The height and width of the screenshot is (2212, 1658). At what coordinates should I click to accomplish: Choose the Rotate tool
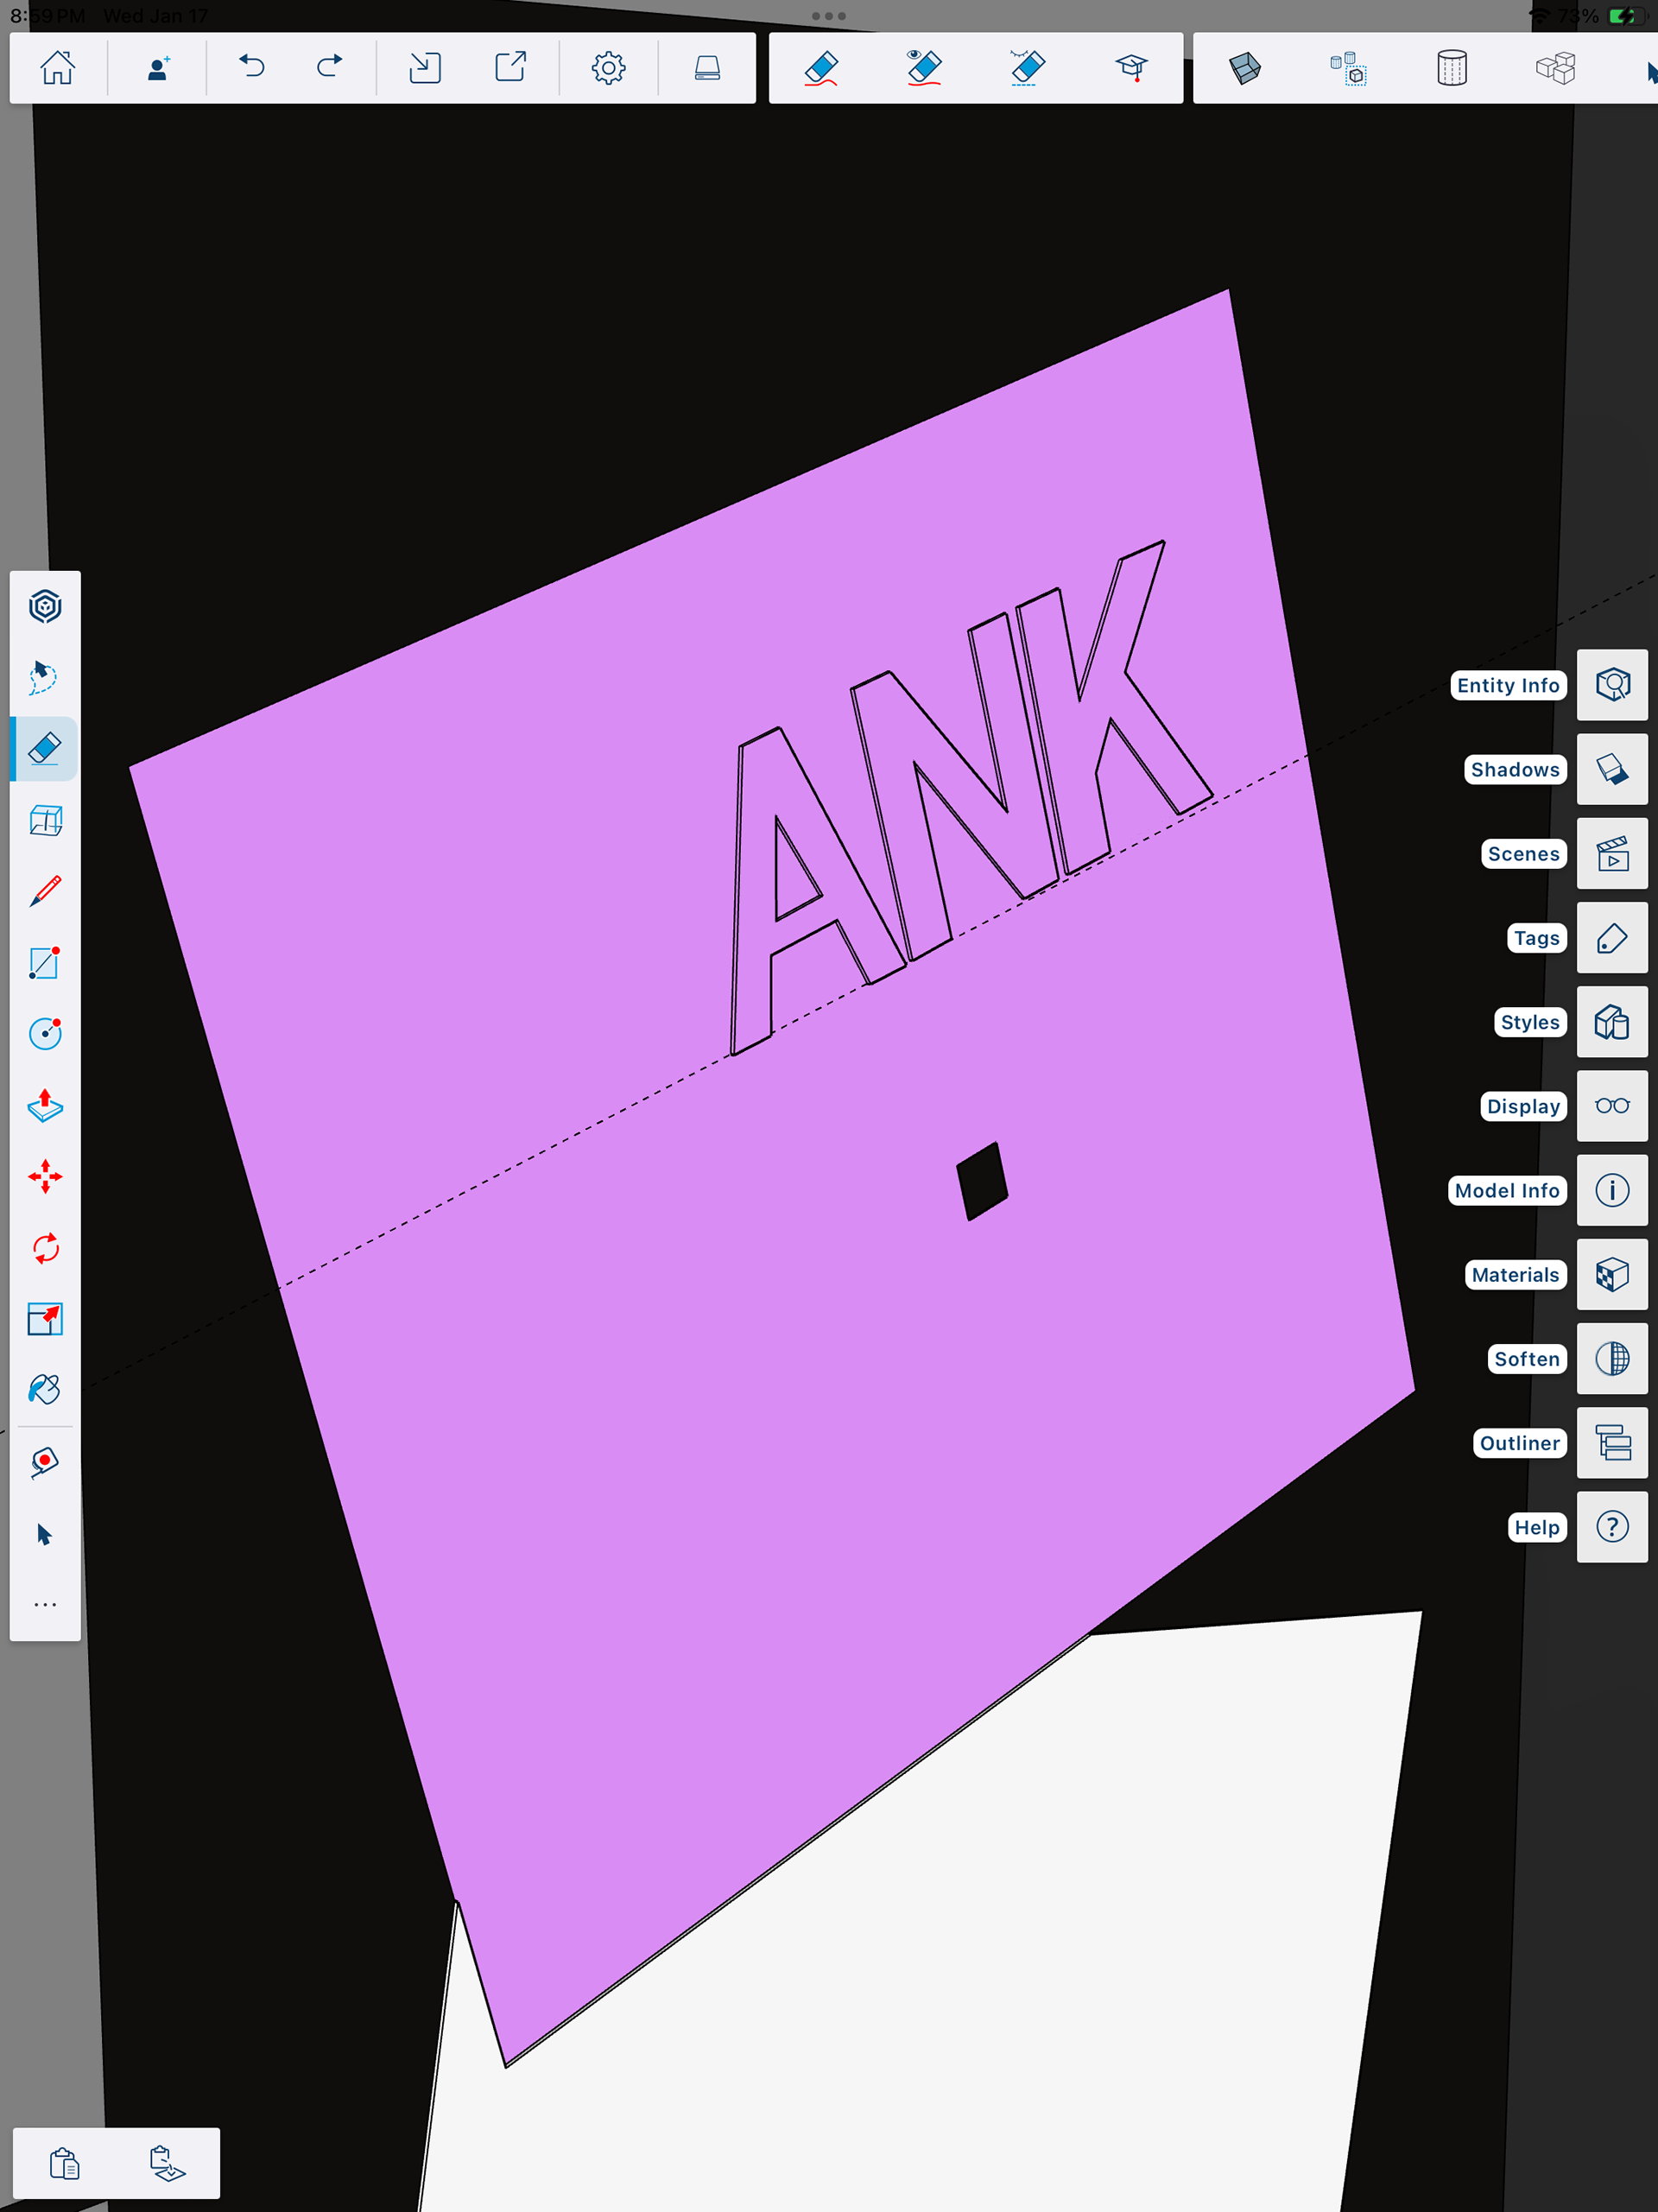click(45, 1248)
